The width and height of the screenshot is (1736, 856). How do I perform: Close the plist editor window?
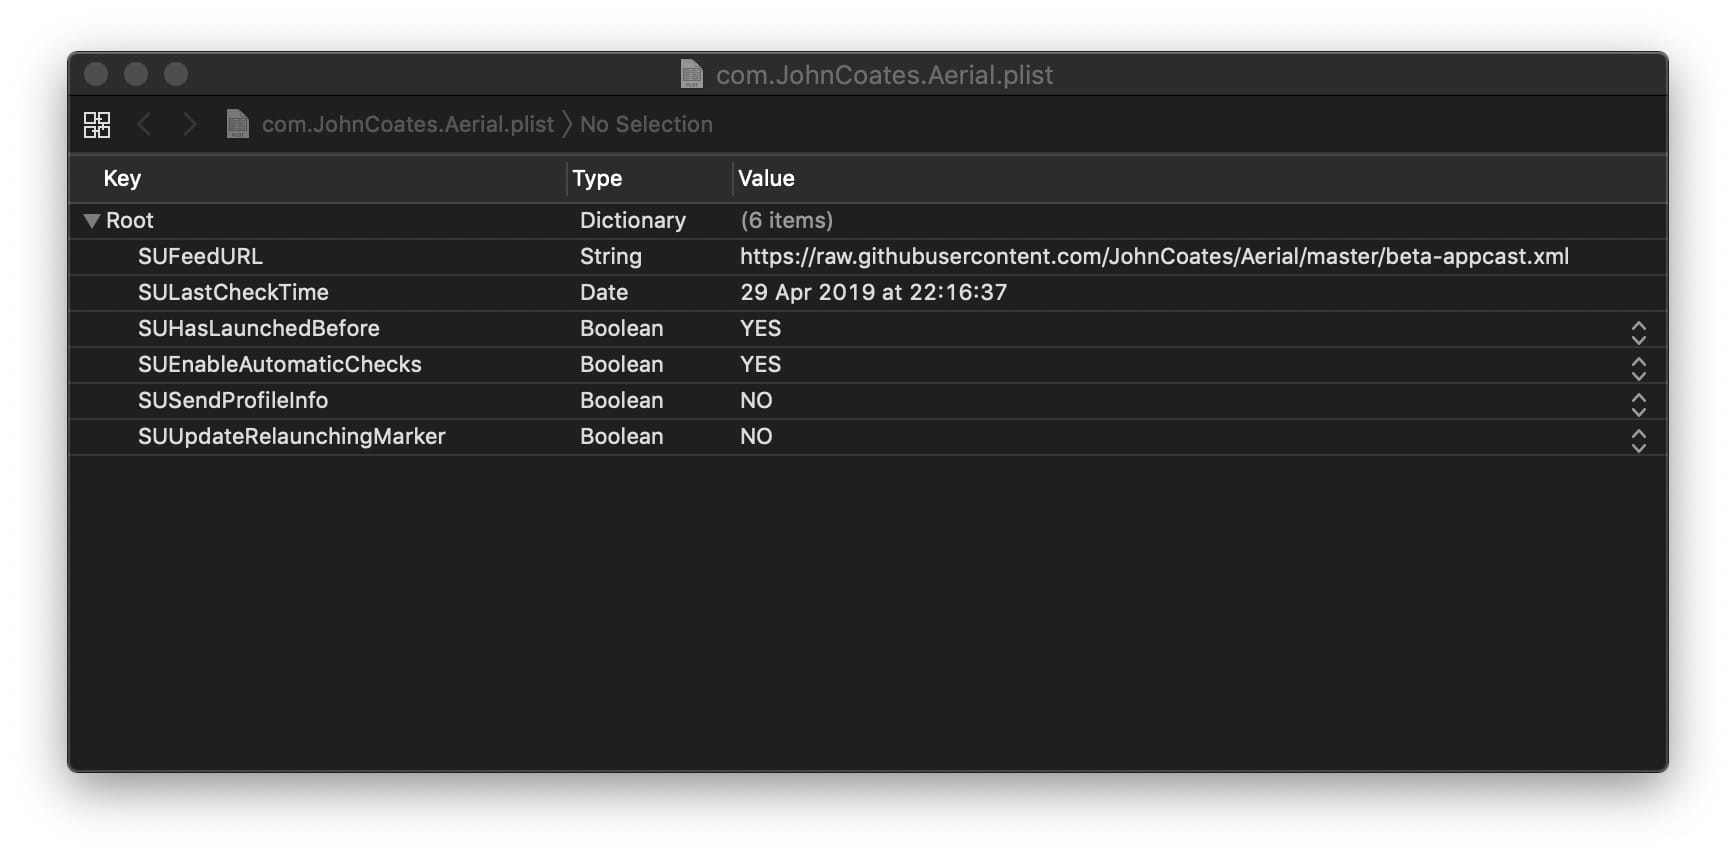click(x=96, y=74)
